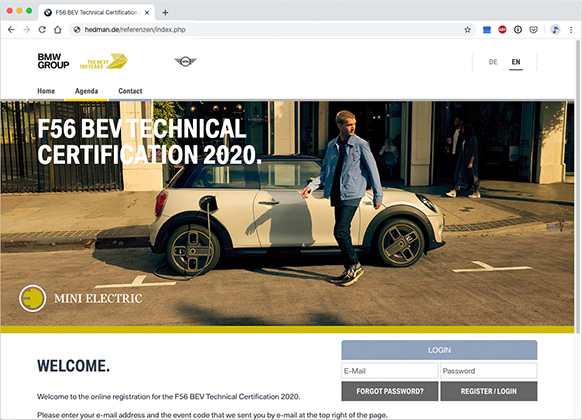
Task: Open Chrome three-dot menu
Action: tap(571, 30)
